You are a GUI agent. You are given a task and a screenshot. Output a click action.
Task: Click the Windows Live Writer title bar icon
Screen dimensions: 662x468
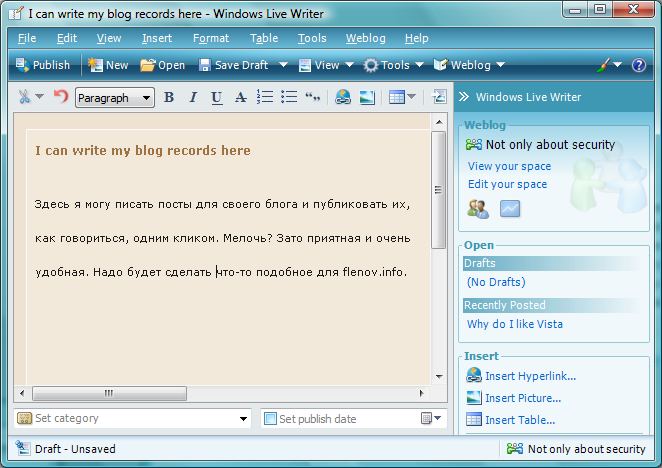16,13
